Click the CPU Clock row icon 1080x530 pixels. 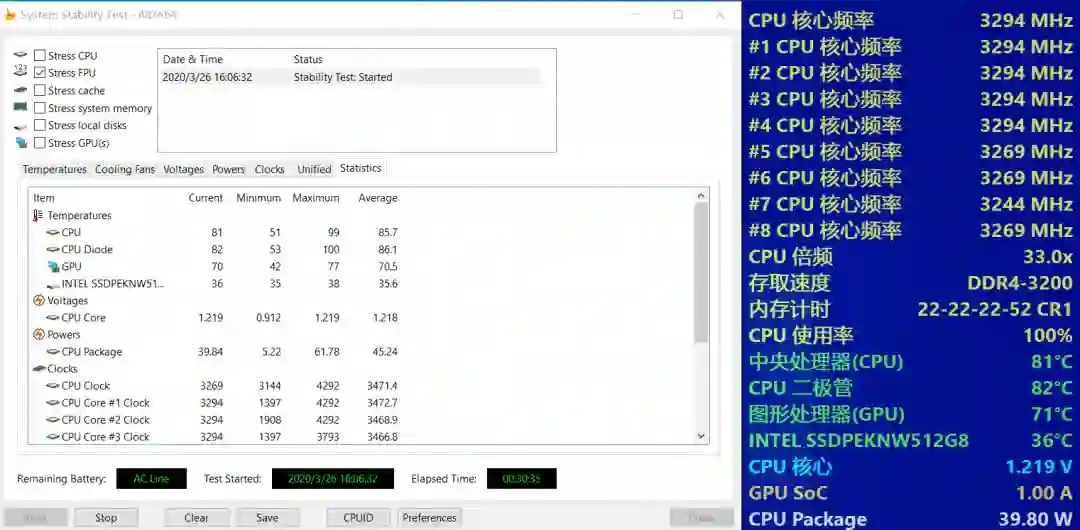[x=52, y=386]
